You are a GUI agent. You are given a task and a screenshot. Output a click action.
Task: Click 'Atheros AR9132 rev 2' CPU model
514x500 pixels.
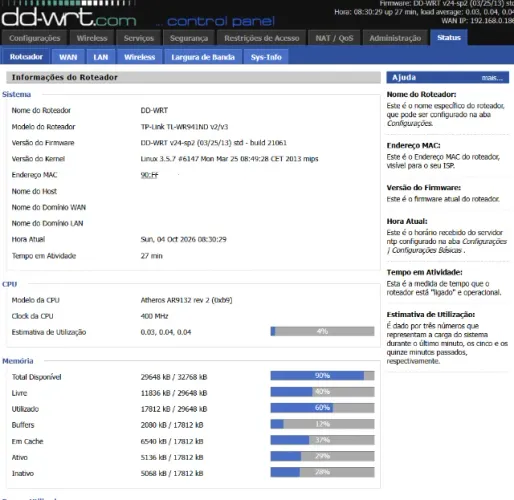(x=186, y=300)
